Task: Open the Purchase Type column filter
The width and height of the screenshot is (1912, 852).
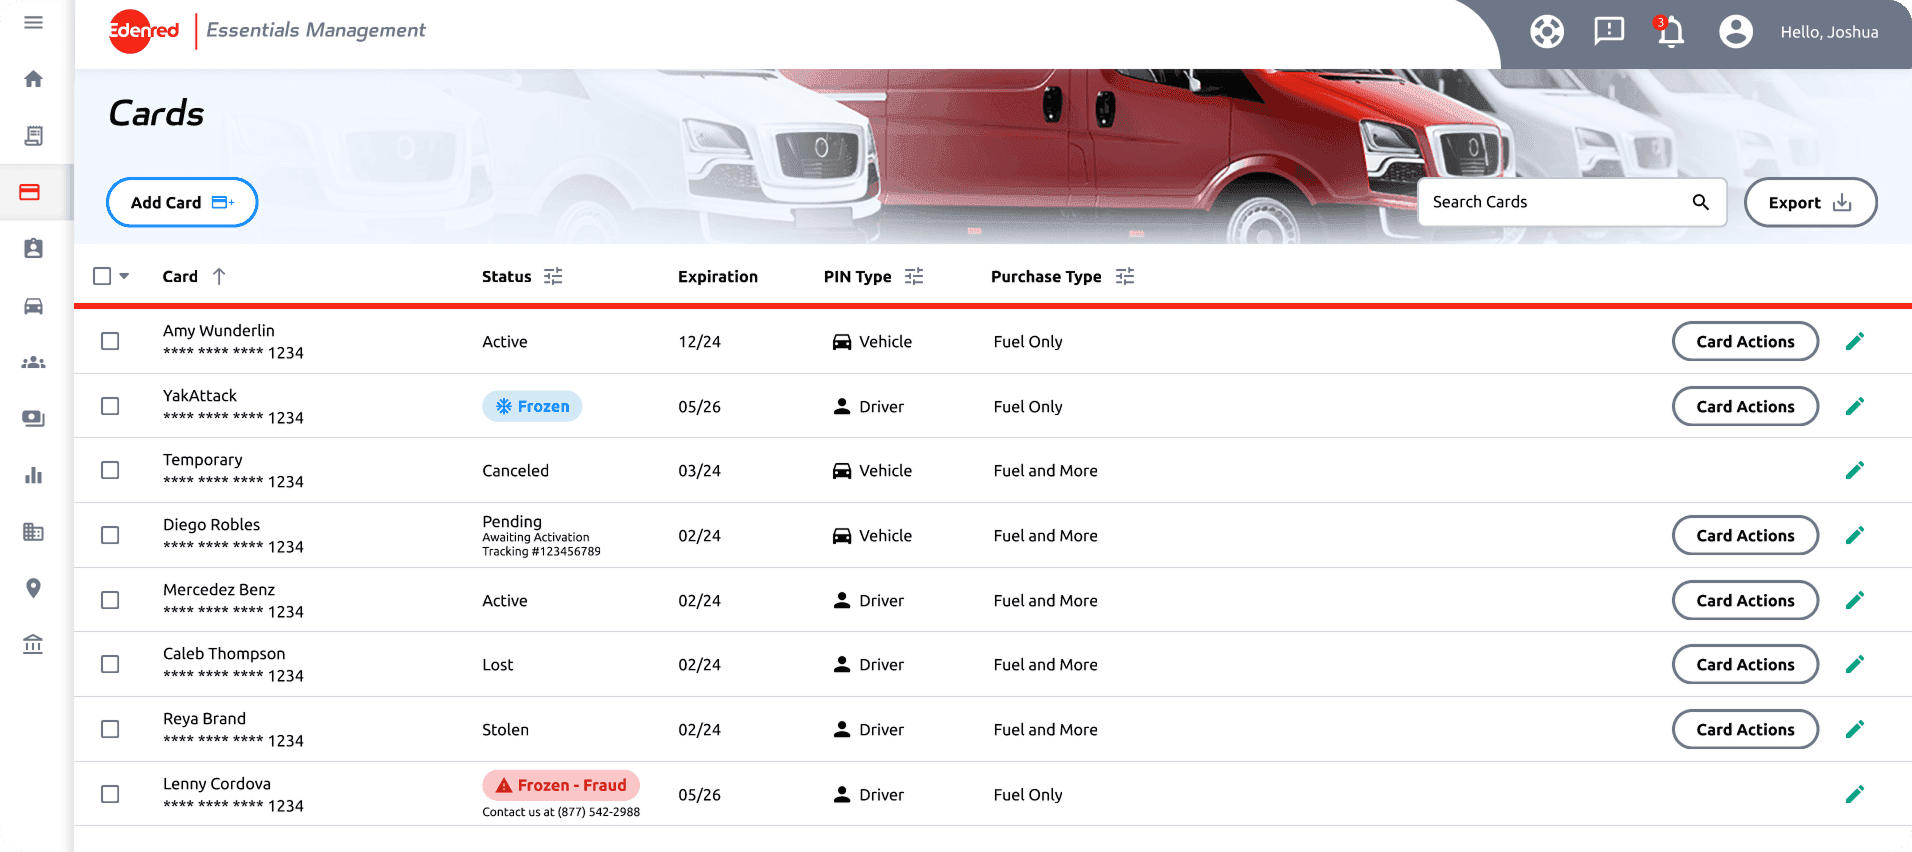Action: click(1125, 276)
